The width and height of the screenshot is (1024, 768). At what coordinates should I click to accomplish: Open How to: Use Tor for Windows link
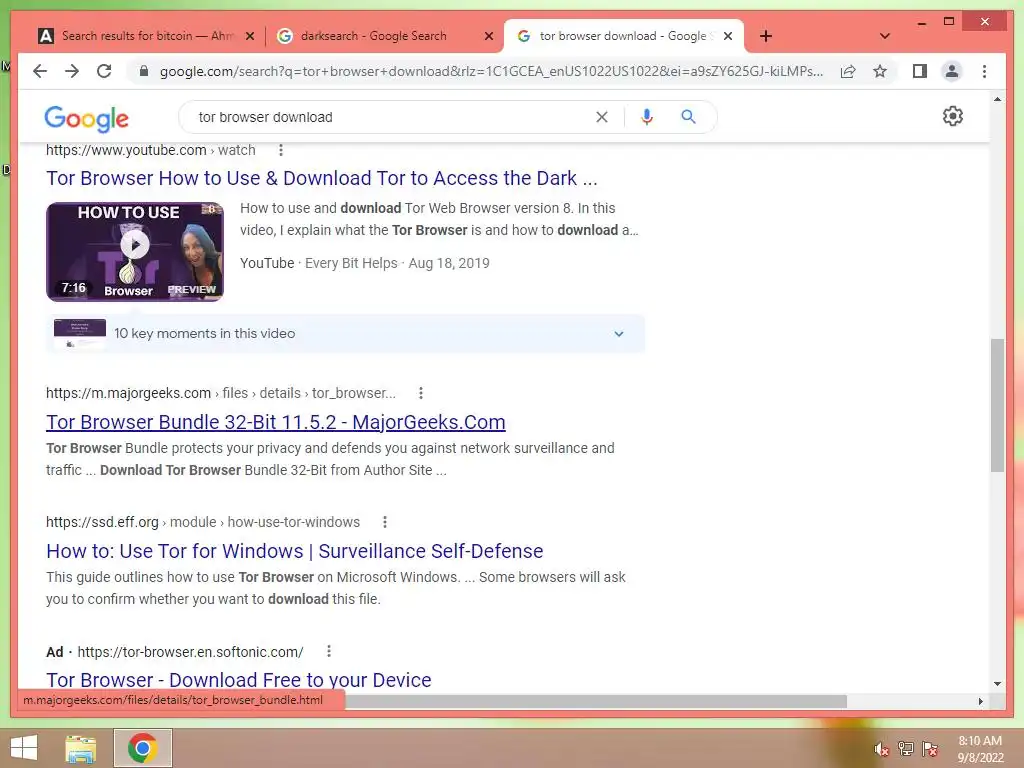(x=295, y=551)
